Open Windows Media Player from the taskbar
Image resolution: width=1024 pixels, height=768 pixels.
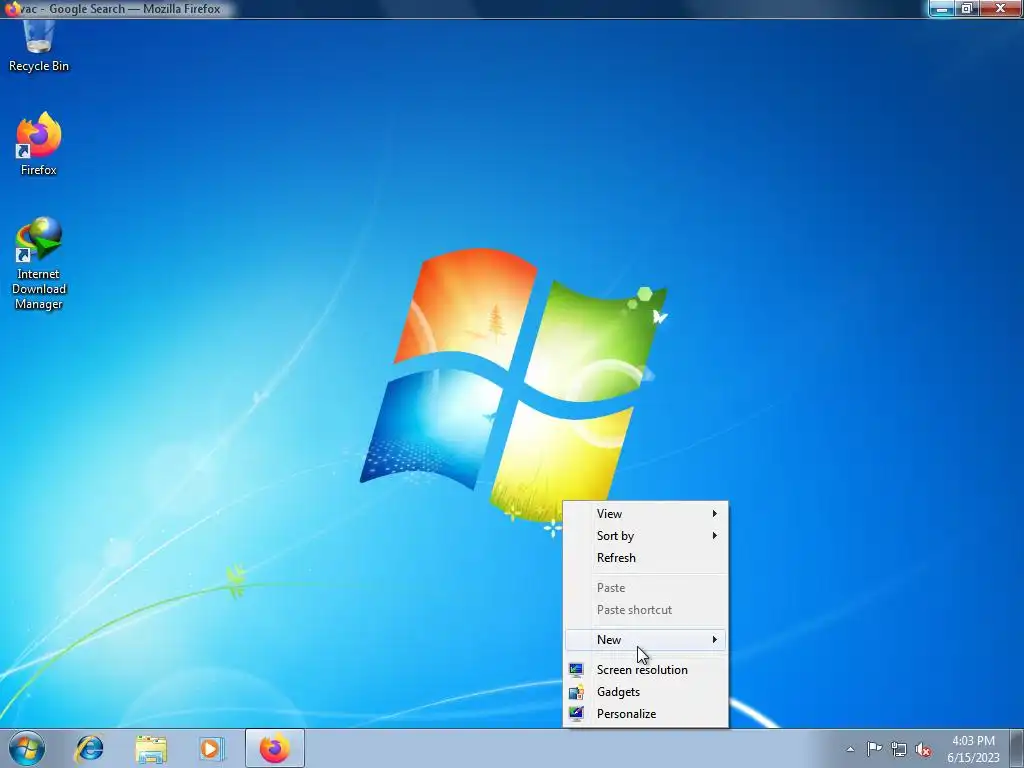click(211, 748)
